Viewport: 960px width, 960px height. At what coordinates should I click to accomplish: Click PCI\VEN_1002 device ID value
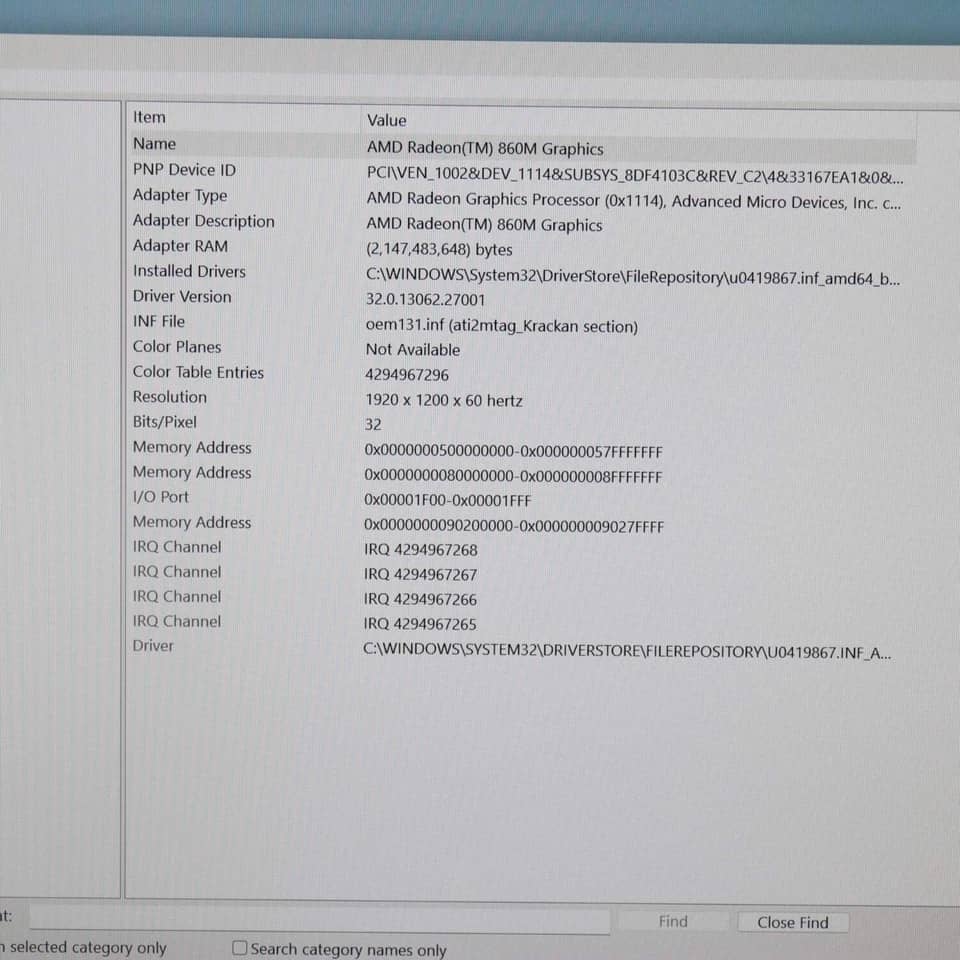pos(635,176)
